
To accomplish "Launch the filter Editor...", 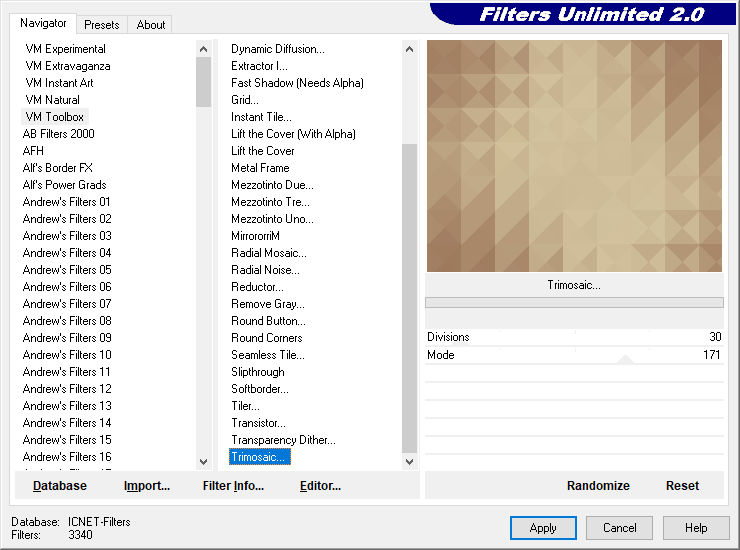I will [320, 486].
